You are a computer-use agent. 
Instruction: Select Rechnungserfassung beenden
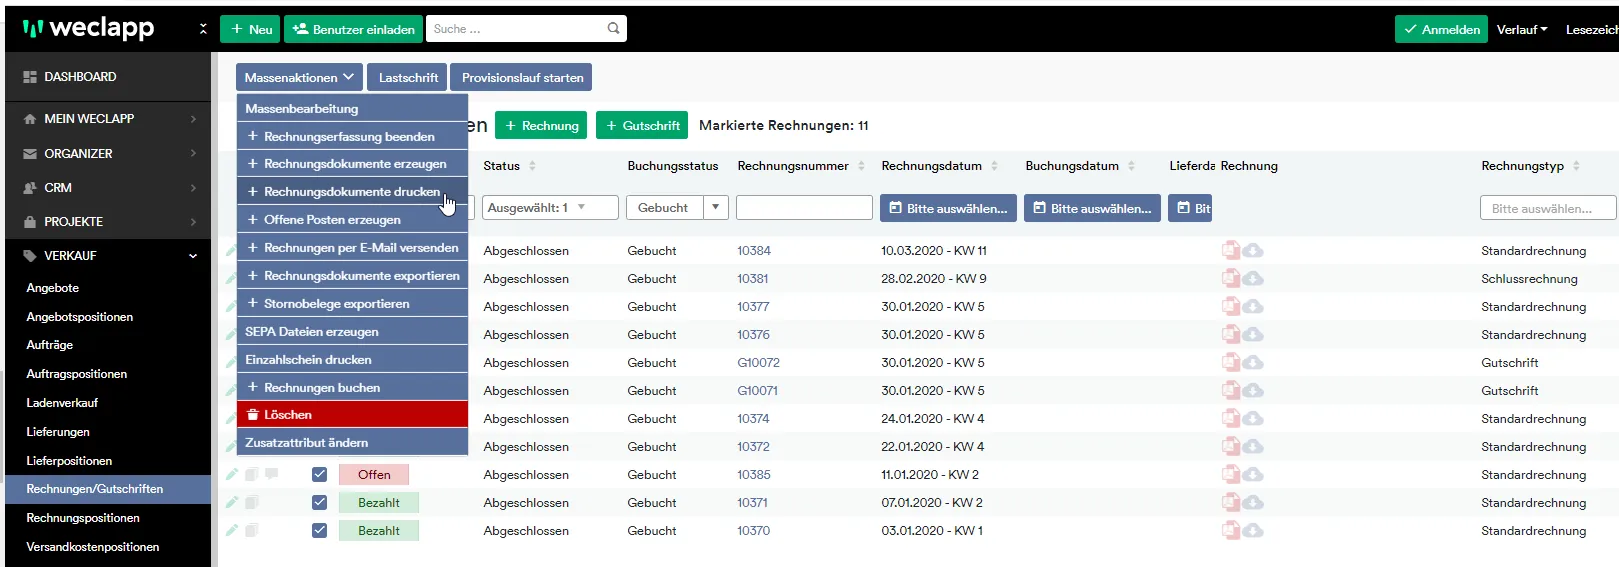tap(352, 136)
